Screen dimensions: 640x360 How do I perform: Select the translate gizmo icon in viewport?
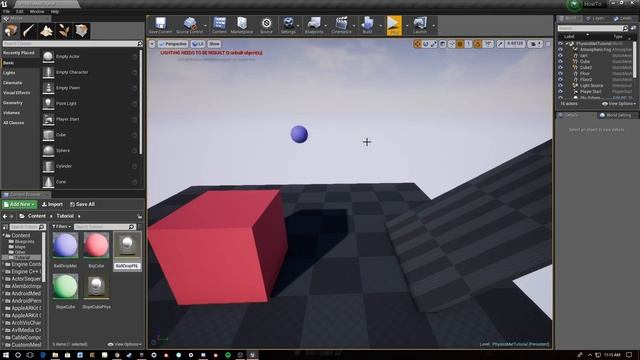[x=417, y=44]
